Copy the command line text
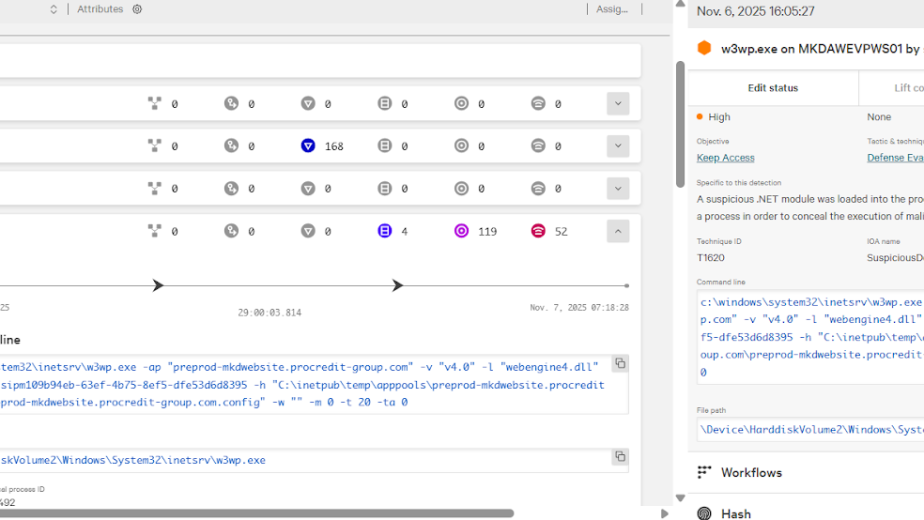This screenshot has height=520, width=924. [x=620, y=363]
